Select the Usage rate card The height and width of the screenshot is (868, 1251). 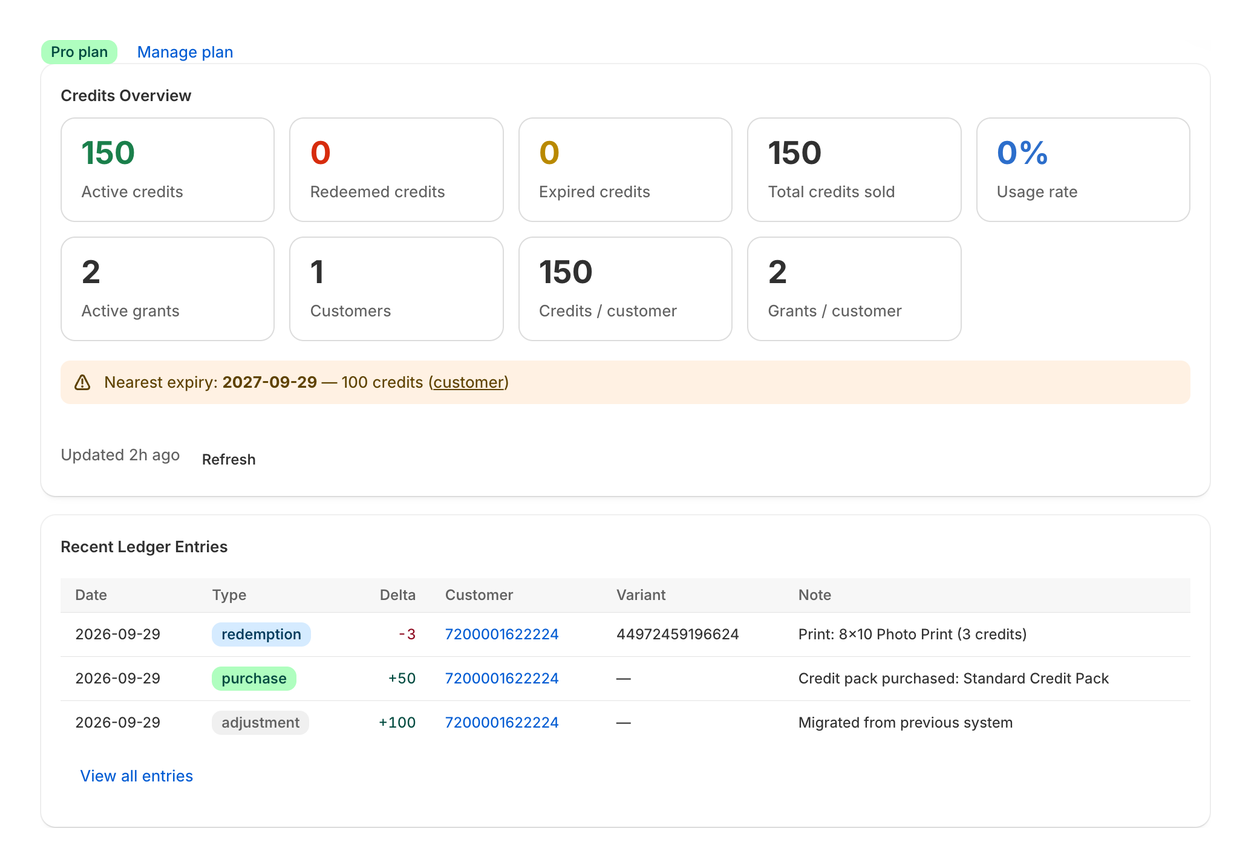coord(1083,170)
